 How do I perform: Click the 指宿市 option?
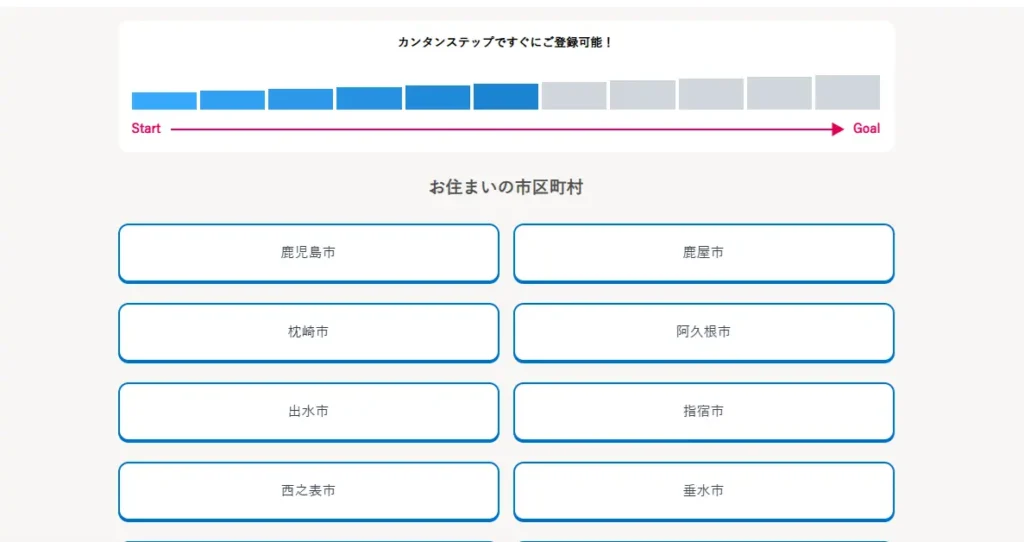click(x=703, y=412)
